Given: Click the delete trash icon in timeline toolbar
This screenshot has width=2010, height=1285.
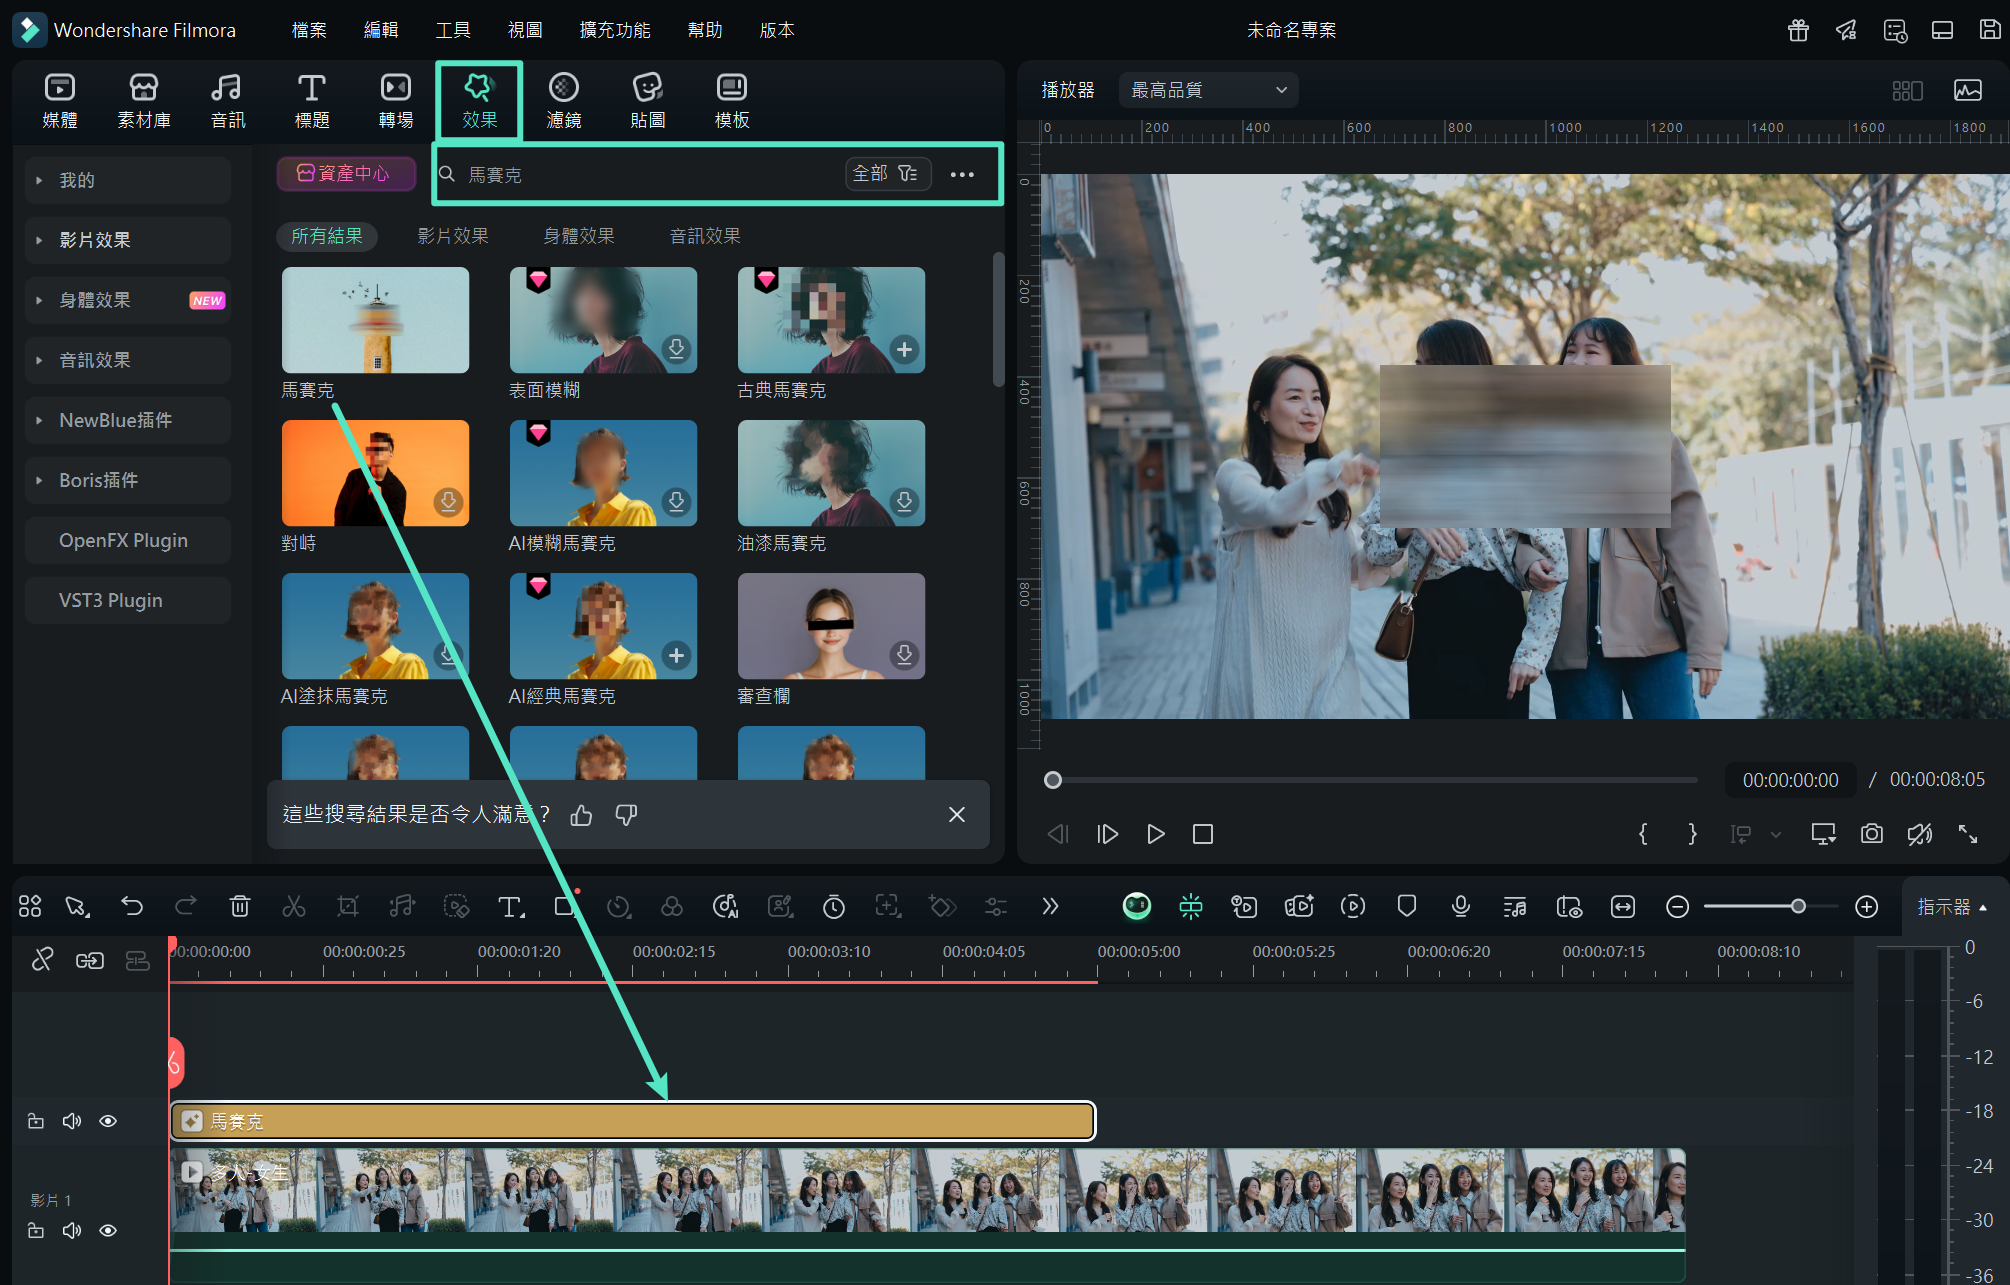Looking at the screenshot, I should (x=240, y=906).
